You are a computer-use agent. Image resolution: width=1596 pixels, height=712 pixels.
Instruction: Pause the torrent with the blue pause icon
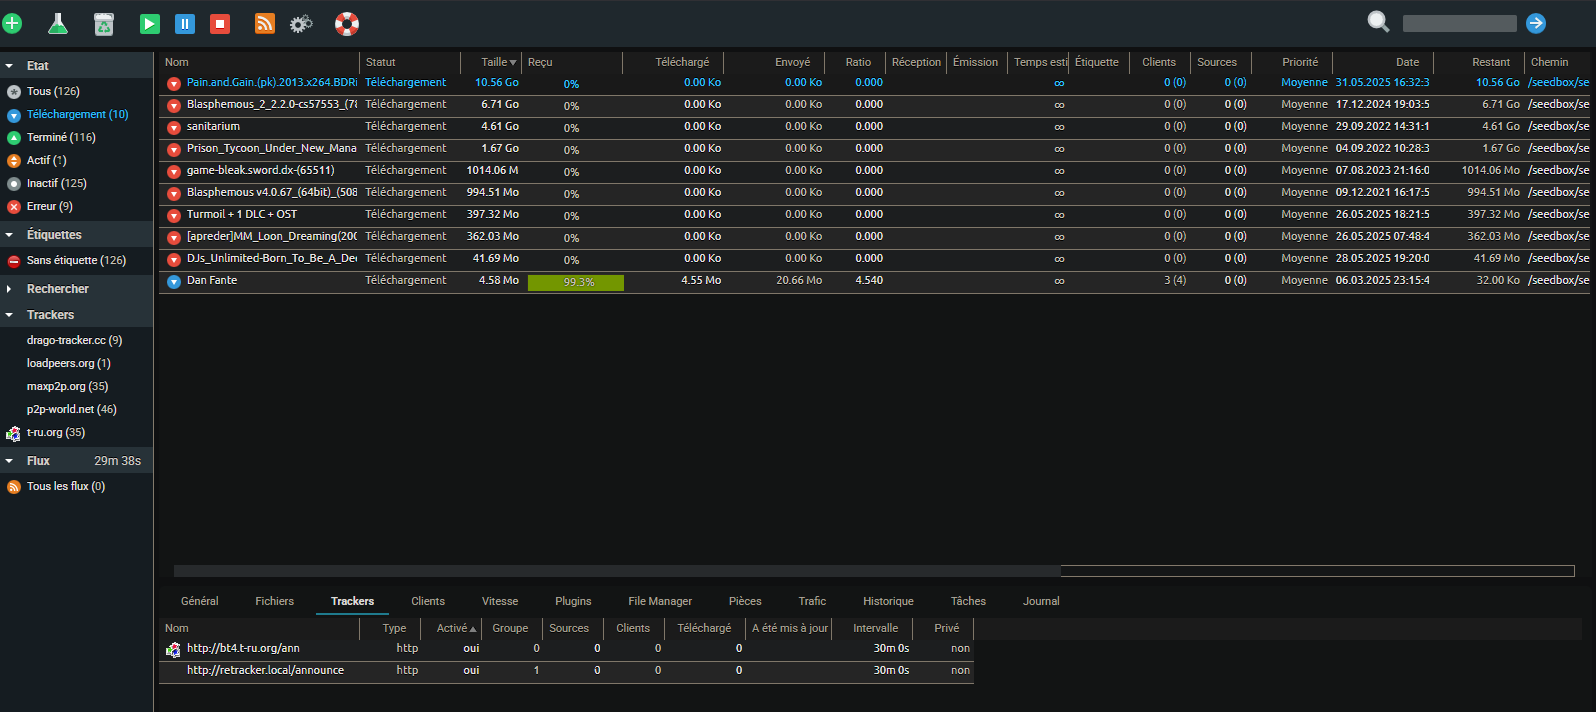(185, 23)
